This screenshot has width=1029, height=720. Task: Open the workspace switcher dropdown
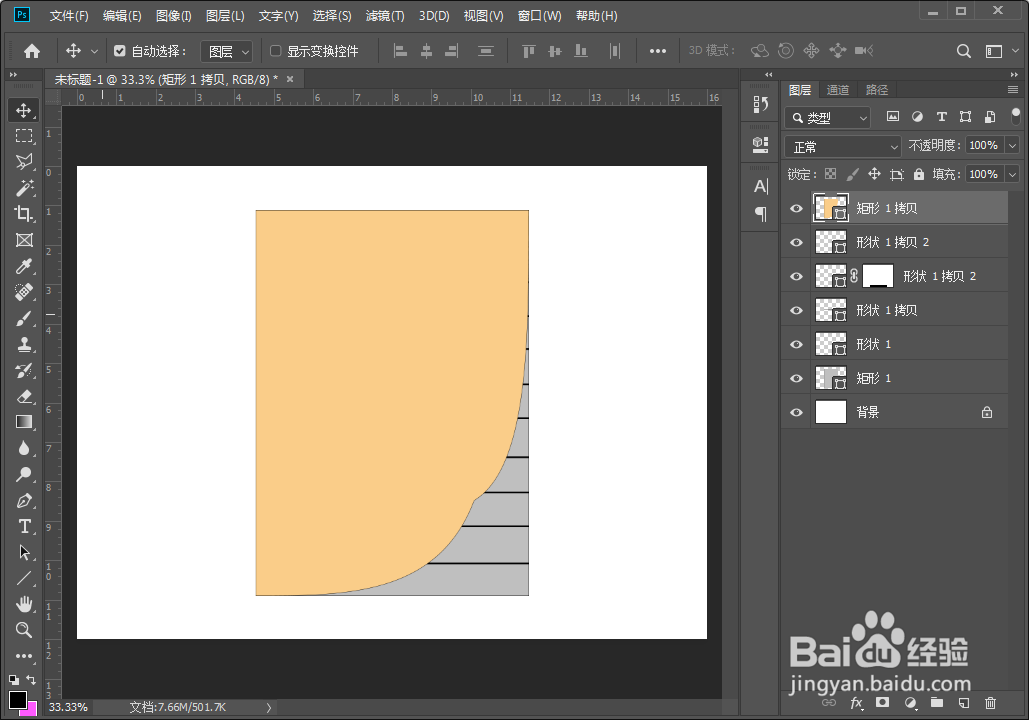point(999,51)
